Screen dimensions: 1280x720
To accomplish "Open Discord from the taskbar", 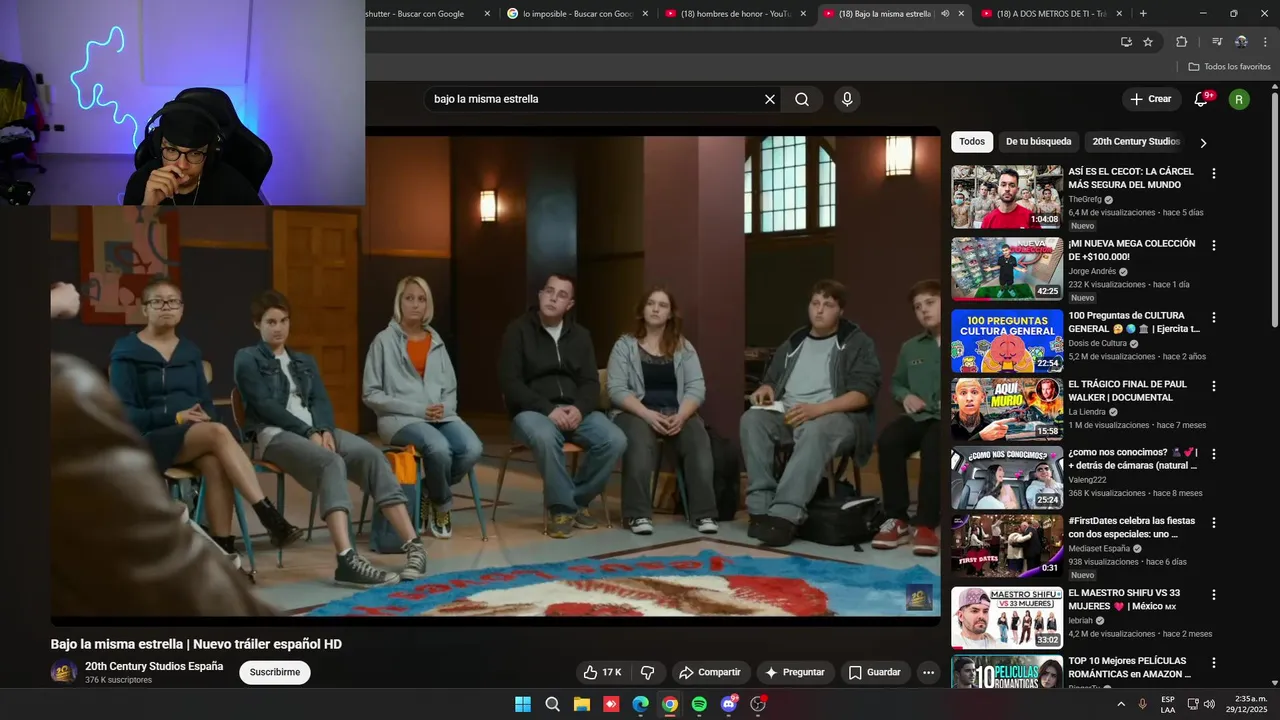I will (x=729, y=704).
